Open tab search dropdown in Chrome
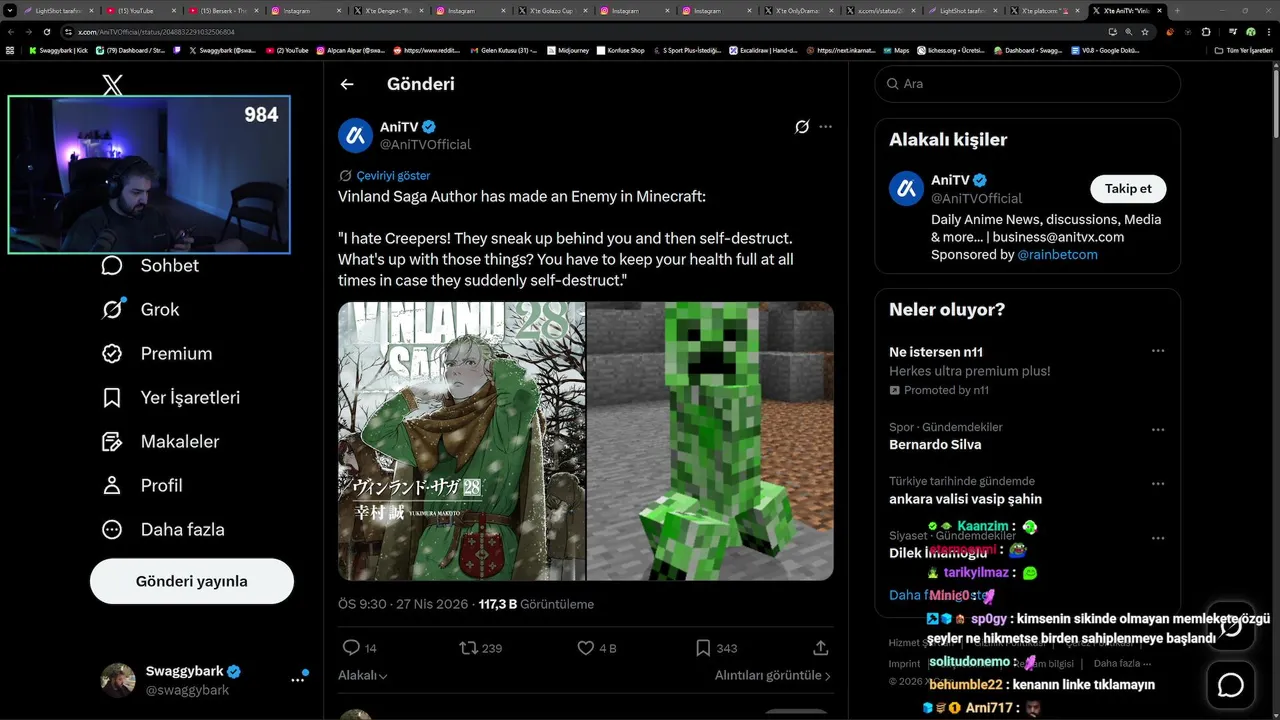The height and width of the screenshot is (720, 1280). point(10,10)
